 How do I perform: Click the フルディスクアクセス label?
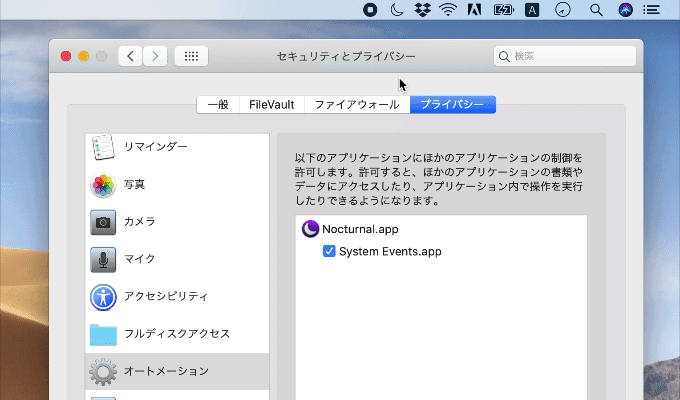point(177,334)
